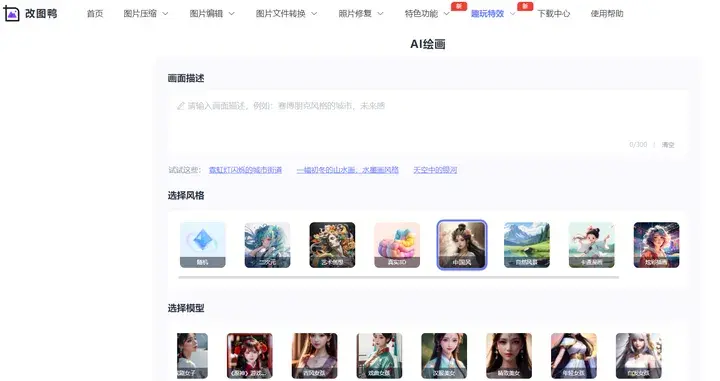Expand the 趣玩特效 dropdown chevron

(x=512, y=14)
